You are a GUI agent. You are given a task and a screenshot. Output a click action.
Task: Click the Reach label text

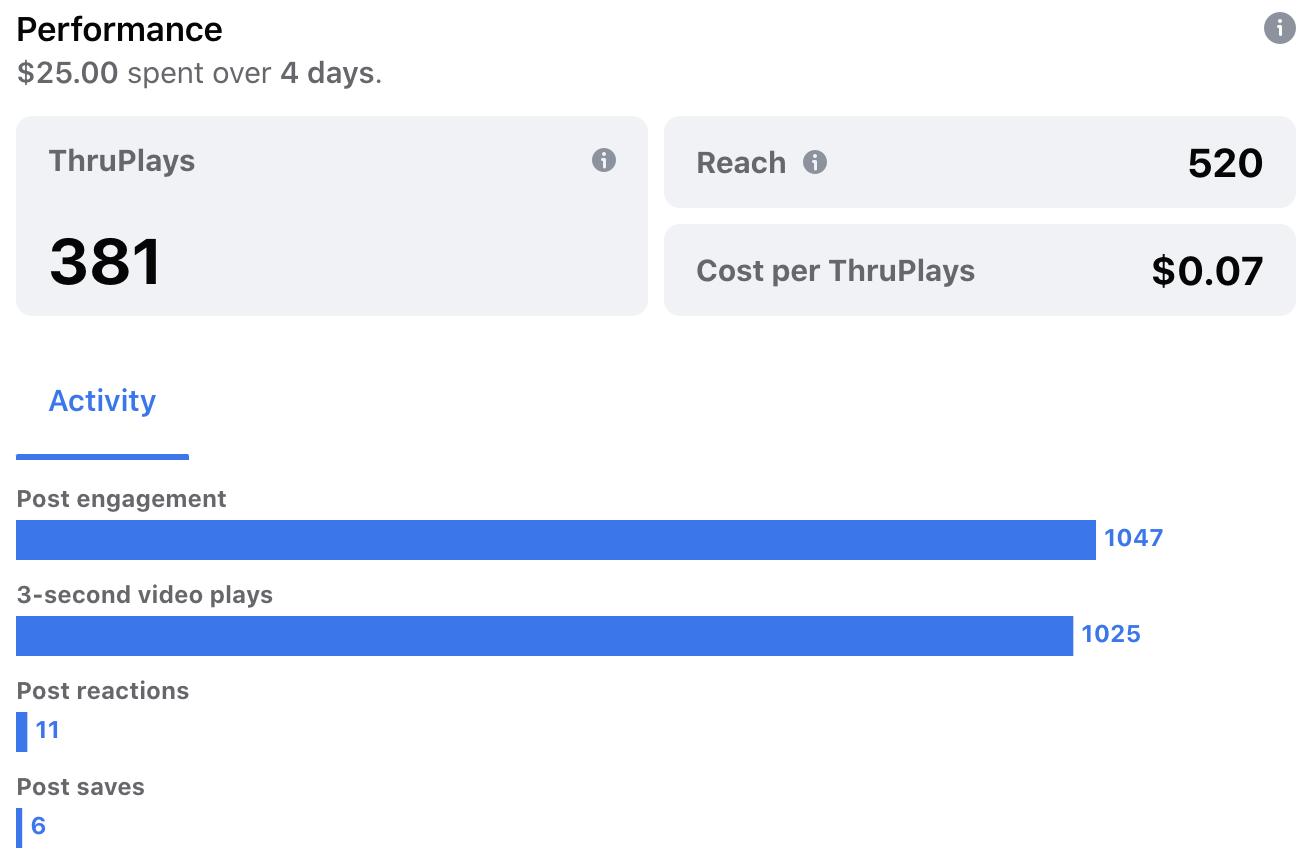tap(741, 163)
